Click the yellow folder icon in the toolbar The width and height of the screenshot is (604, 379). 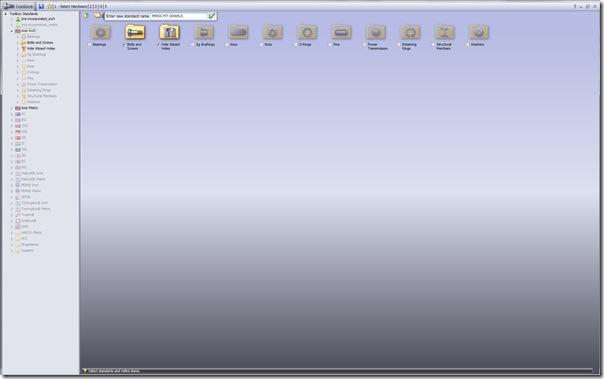tap(97, 15)
